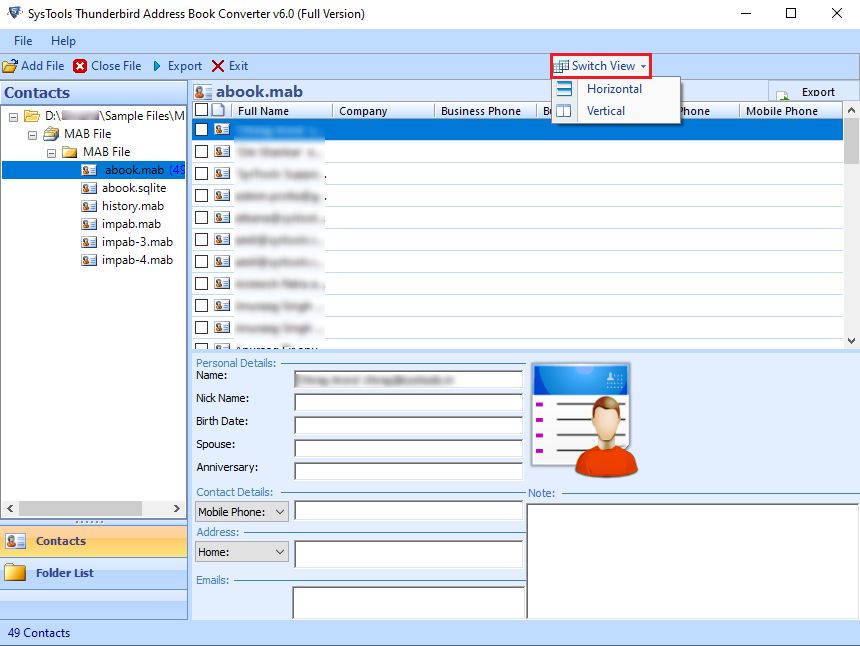Open the Mobile Phone type dropdown
The height and width of the screenshot is (646, 860).
[x=280, y=512]
